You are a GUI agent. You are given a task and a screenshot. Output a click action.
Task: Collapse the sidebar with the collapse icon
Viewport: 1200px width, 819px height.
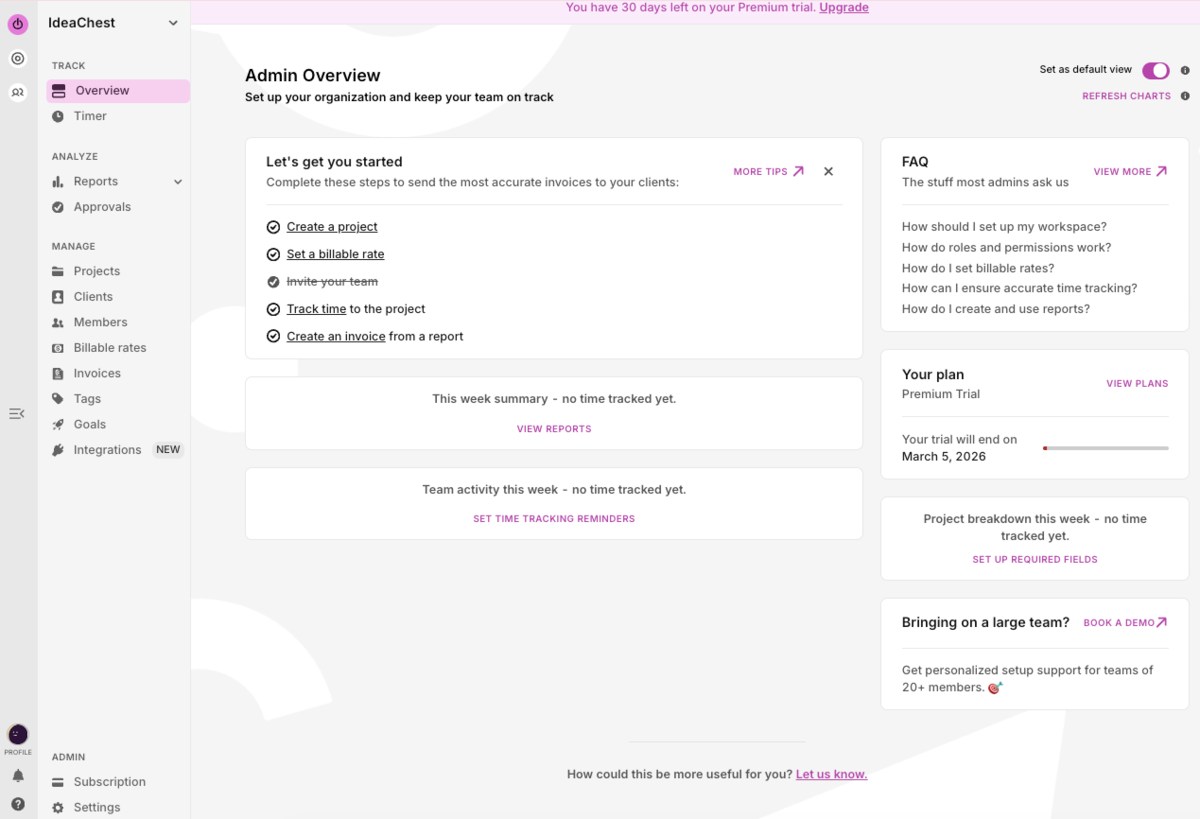16,413
